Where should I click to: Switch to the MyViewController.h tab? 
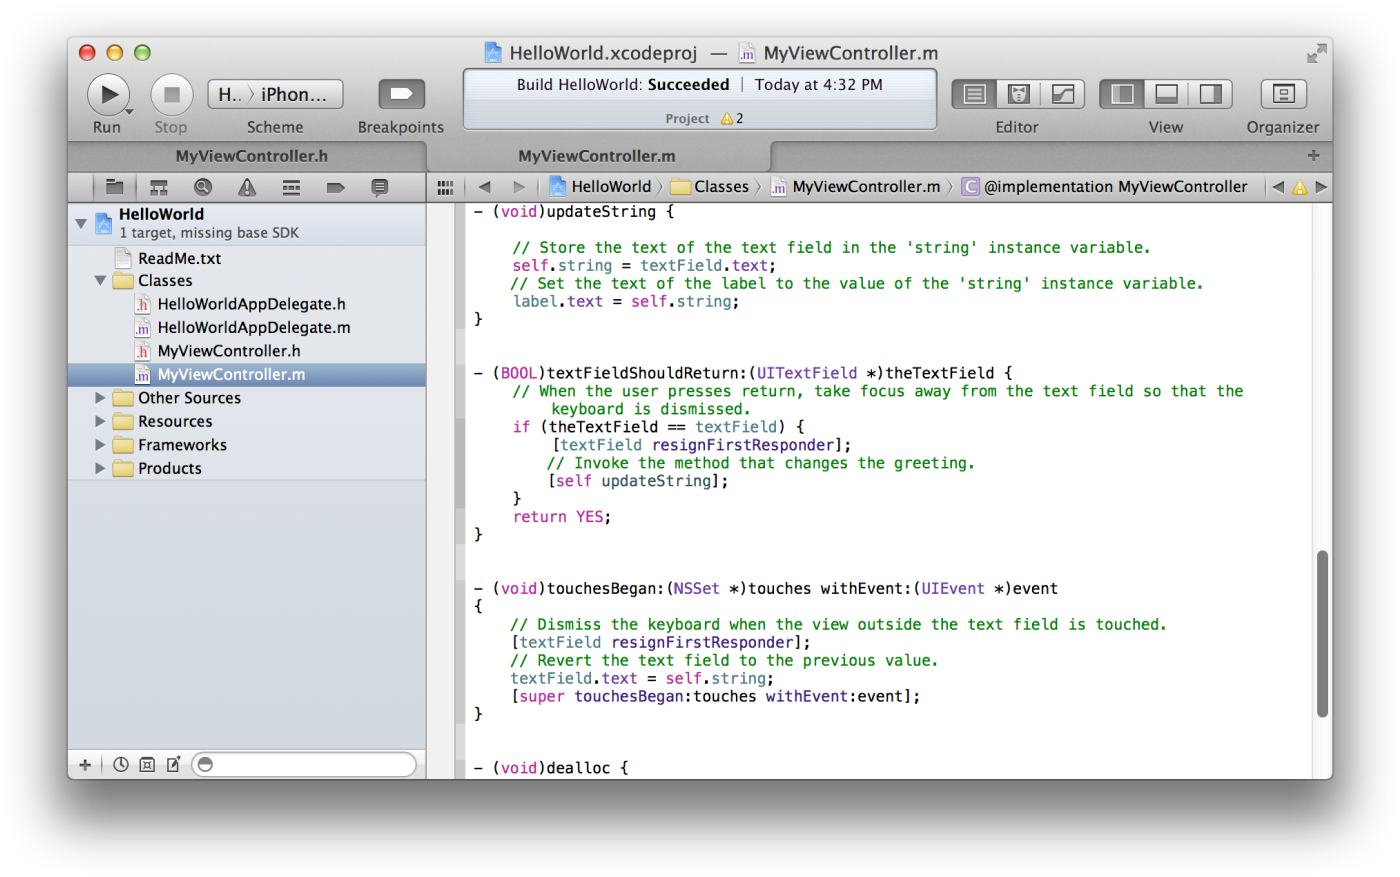(x=251, y=156)
